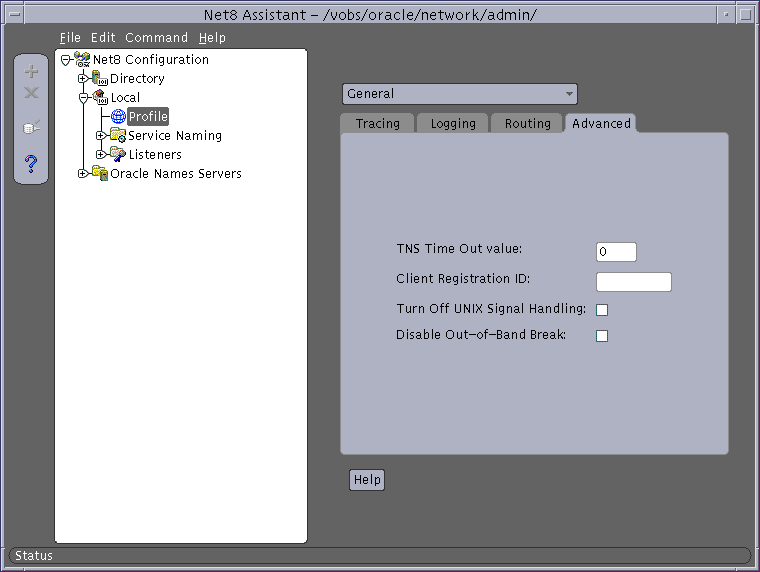Select Net8 Configuration label

[151, 59]
